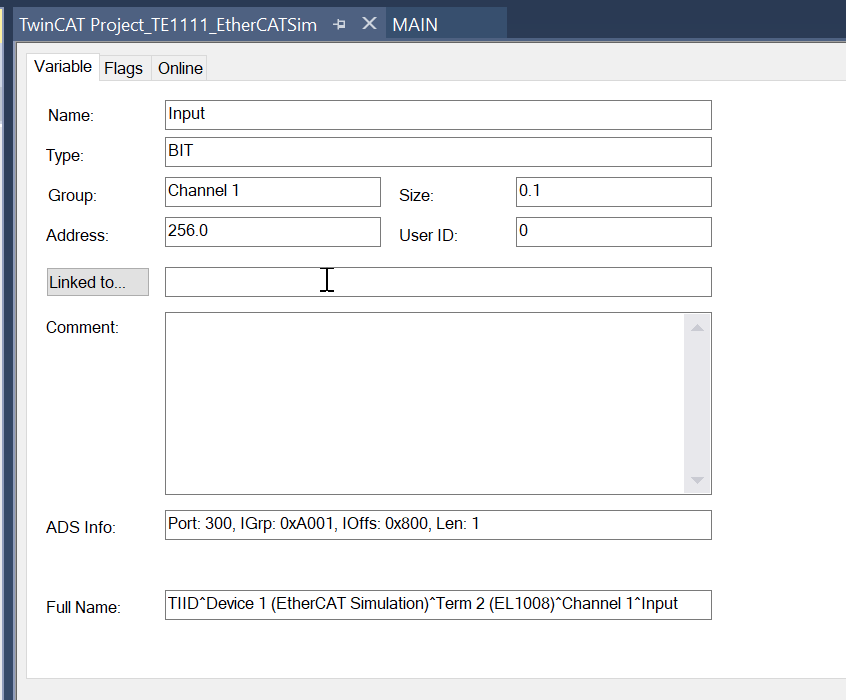Click the User ID: label

point(428,235)
